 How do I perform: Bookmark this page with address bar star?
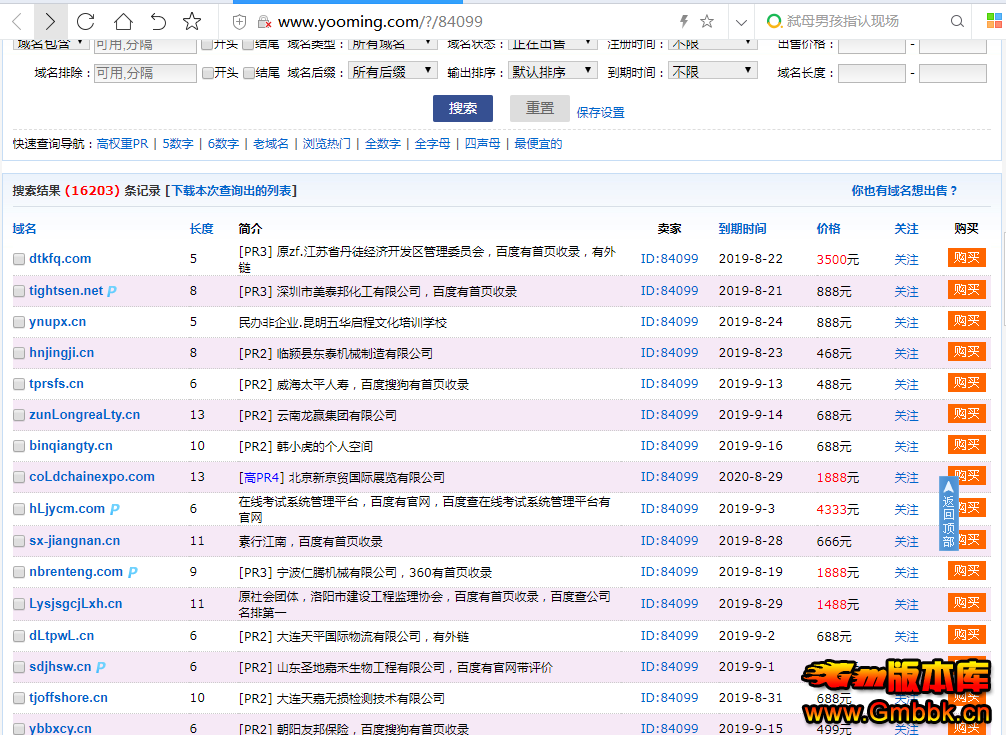(x=707, y=22)
